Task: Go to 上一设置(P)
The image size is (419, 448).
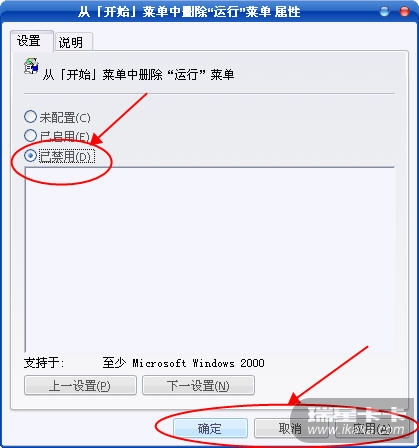Action: coord(80,385)
